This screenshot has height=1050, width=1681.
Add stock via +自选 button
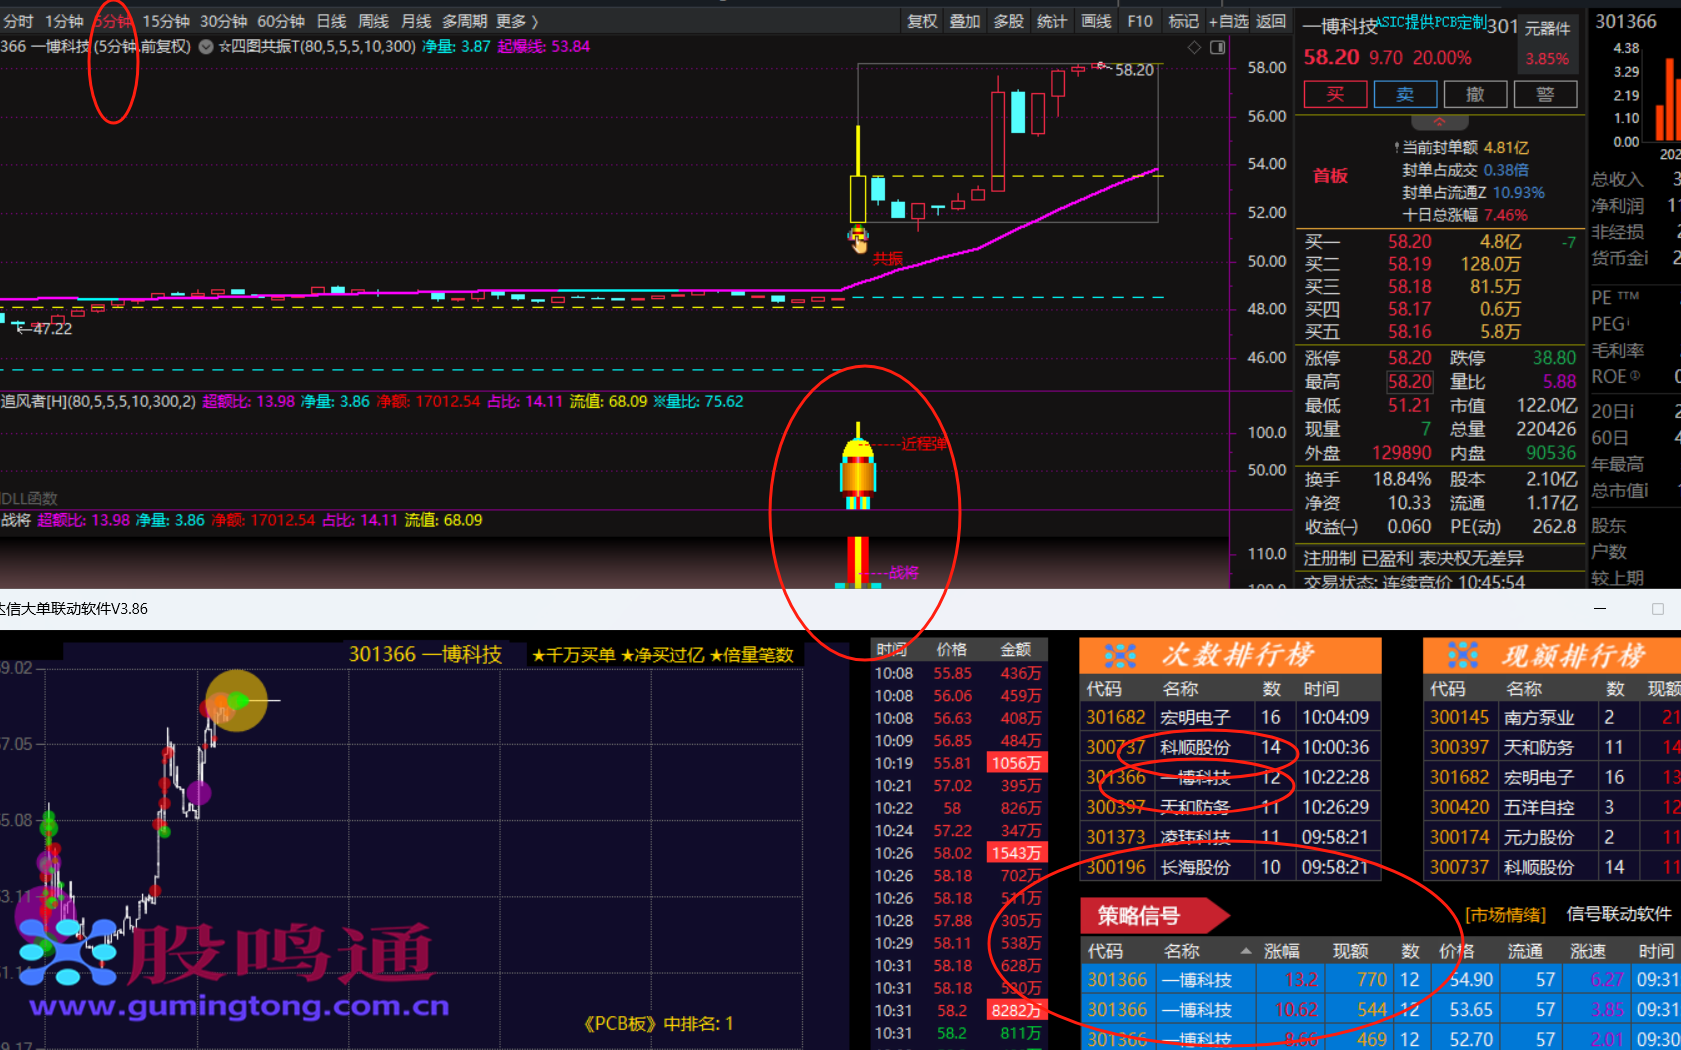point(1228,21)
